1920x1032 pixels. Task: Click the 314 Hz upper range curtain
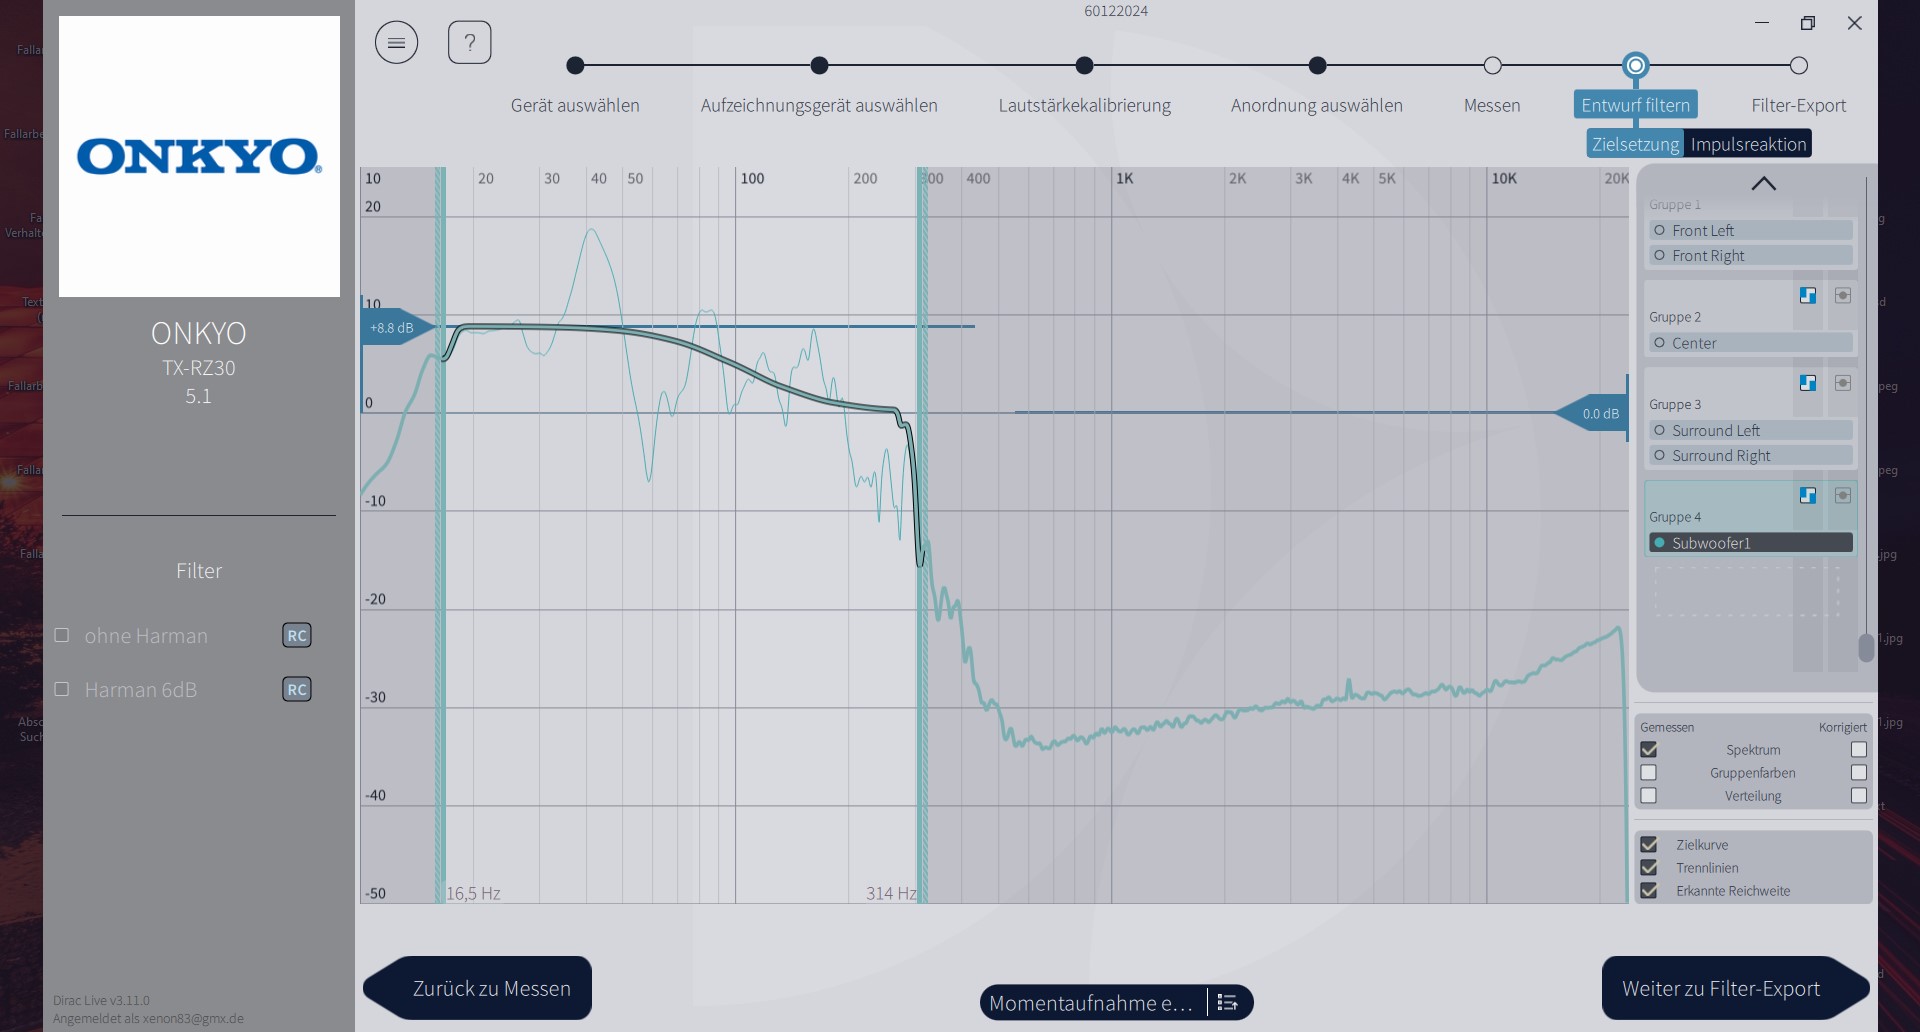click(x=922, y=535)
